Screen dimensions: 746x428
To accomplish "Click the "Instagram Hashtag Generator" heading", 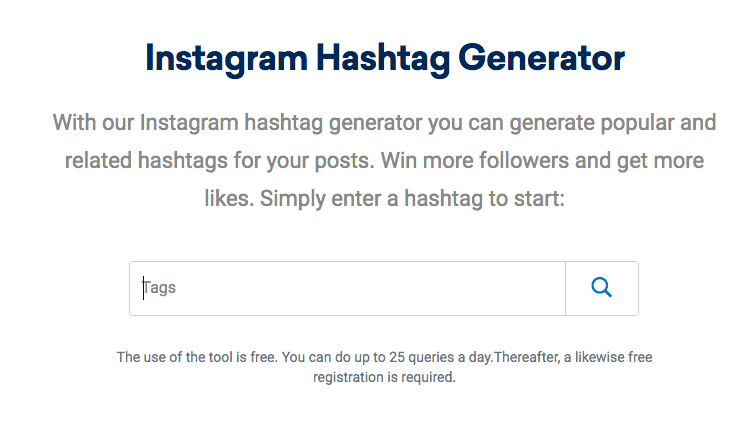I will tap(385, 59).
